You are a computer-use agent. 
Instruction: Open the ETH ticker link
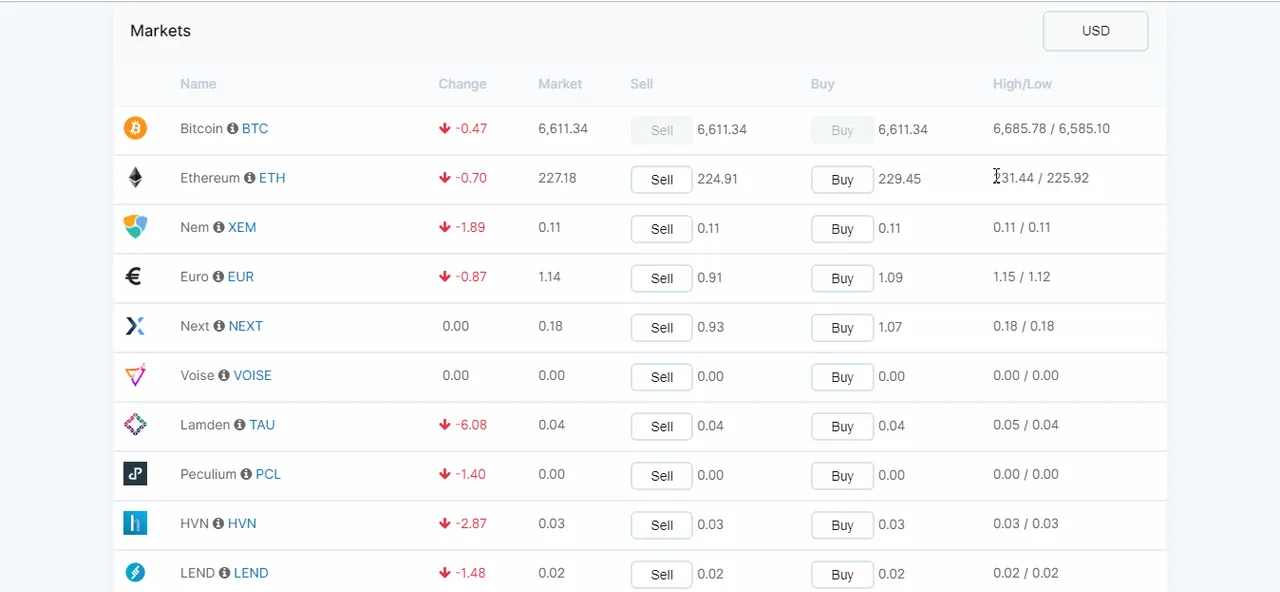point(272,178)
